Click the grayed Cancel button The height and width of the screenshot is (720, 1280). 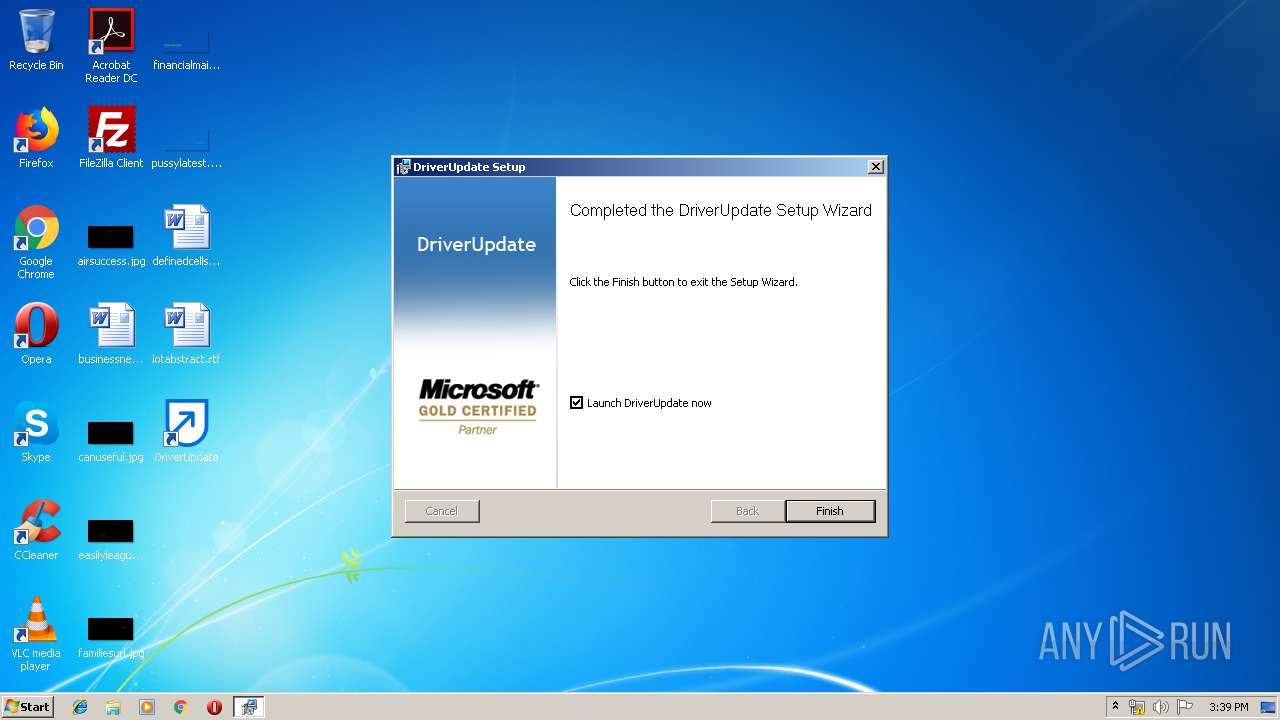coord(442,511)
